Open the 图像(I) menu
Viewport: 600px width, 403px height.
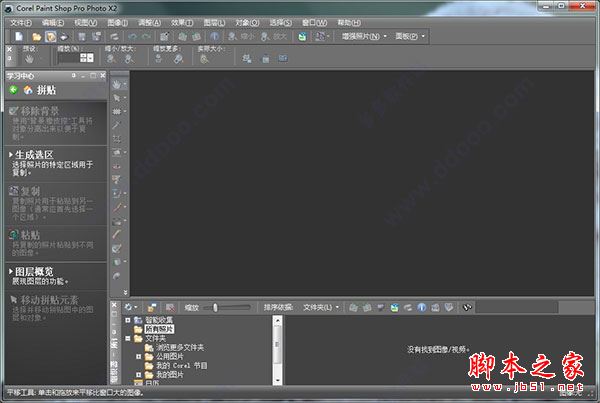pos(117,23)
